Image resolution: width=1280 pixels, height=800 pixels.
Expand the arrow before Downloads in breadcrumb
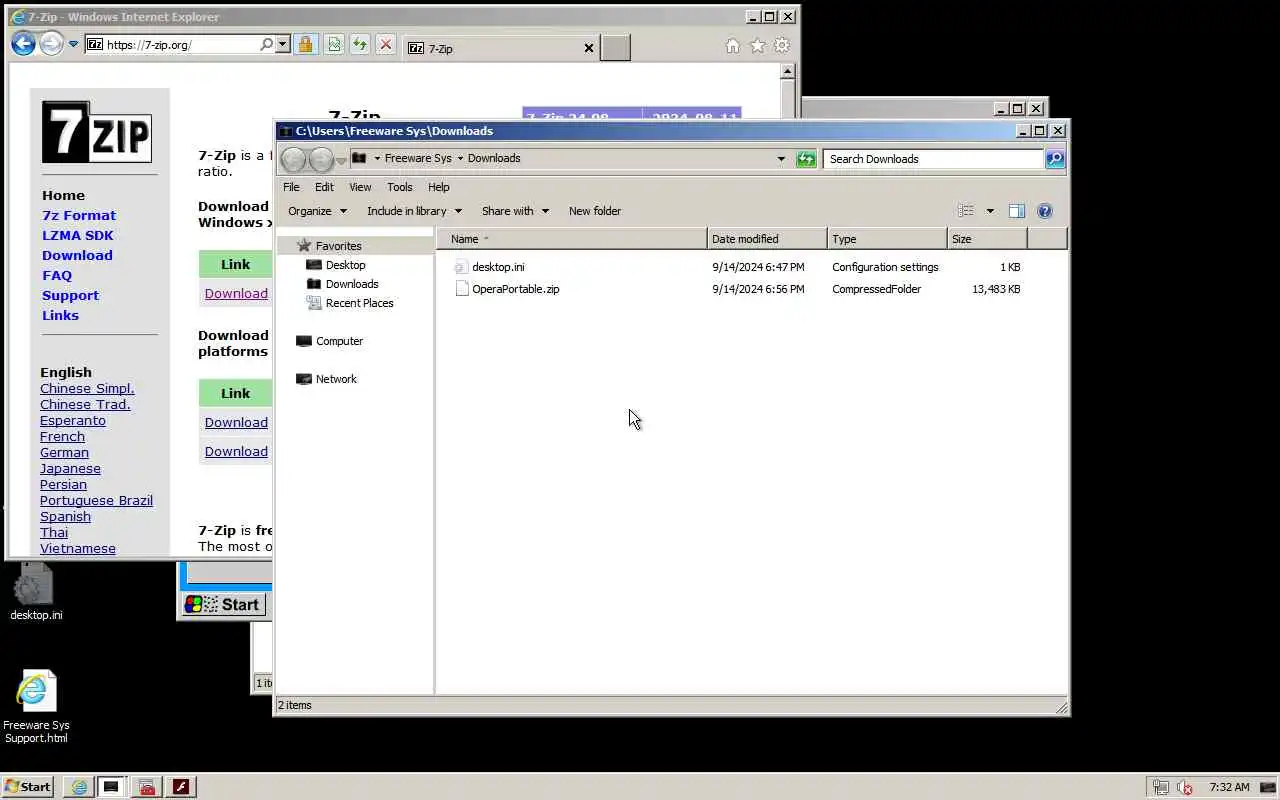tap(460, 158)
